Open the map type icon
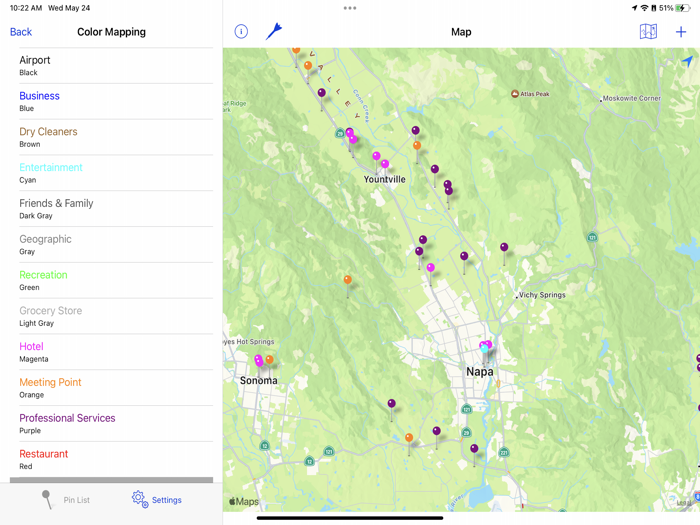700x525 pixels. [x=648, y=32]
